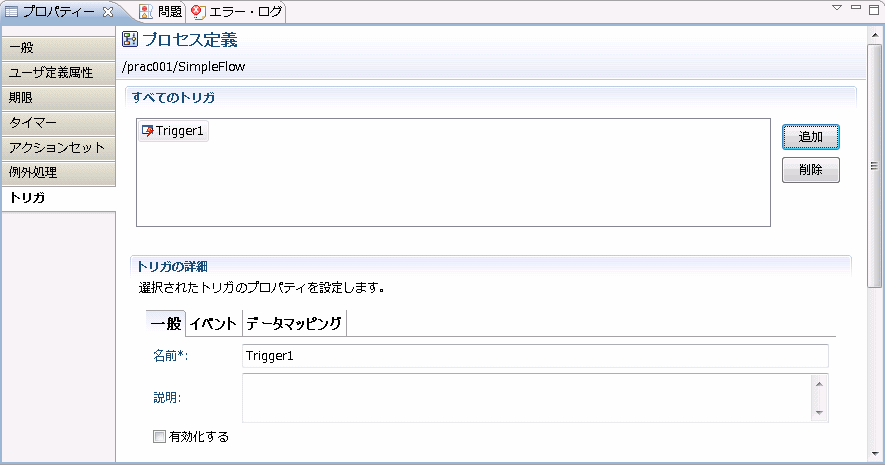Click the 説明 field down arrow
The height and width of the screenshot is (465, 885).
[819, 413]
